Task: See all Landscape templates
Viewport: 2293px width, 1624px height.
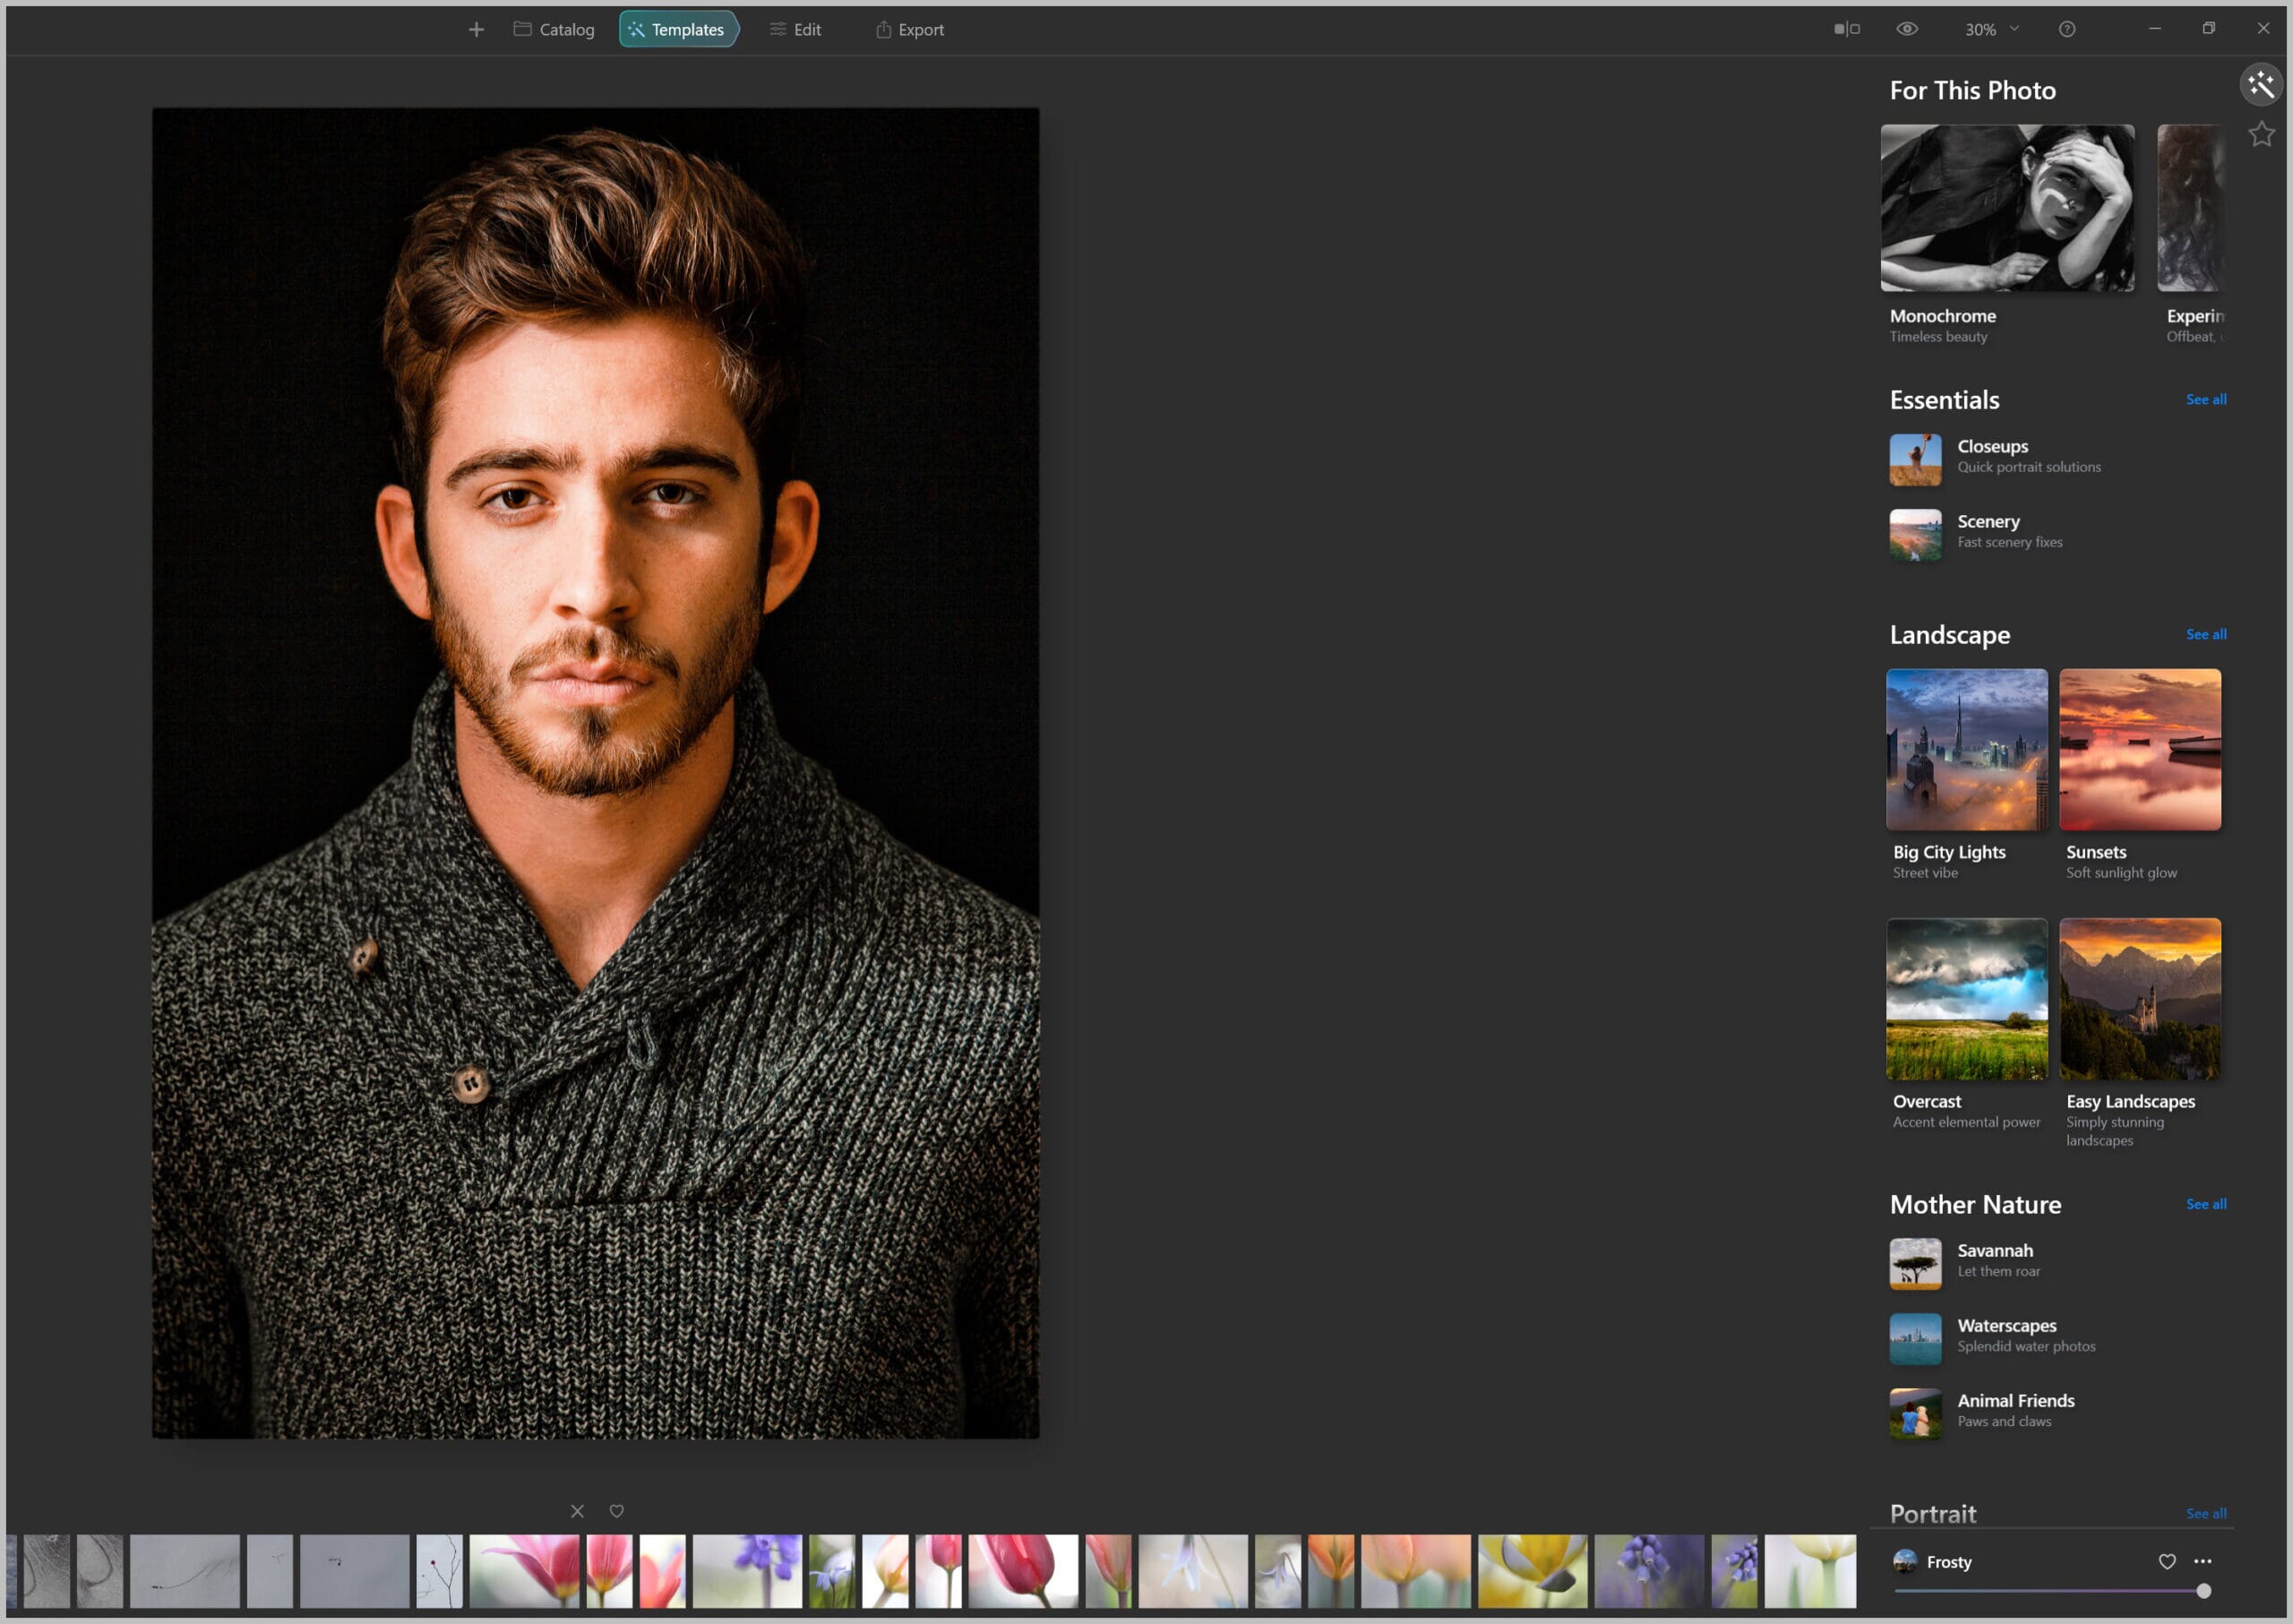Action: coord(2205,632)
